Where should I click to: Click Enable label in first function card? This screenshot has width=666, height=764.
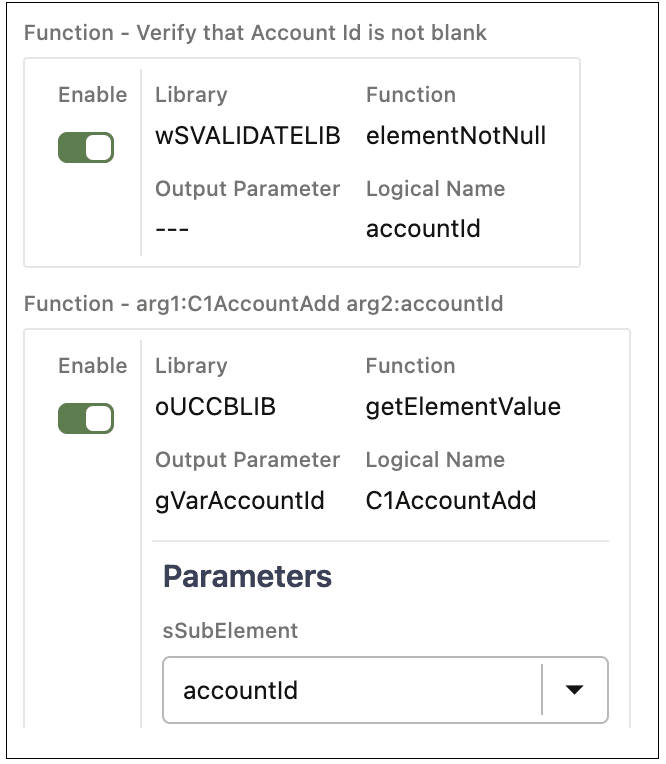pos(93,95)
